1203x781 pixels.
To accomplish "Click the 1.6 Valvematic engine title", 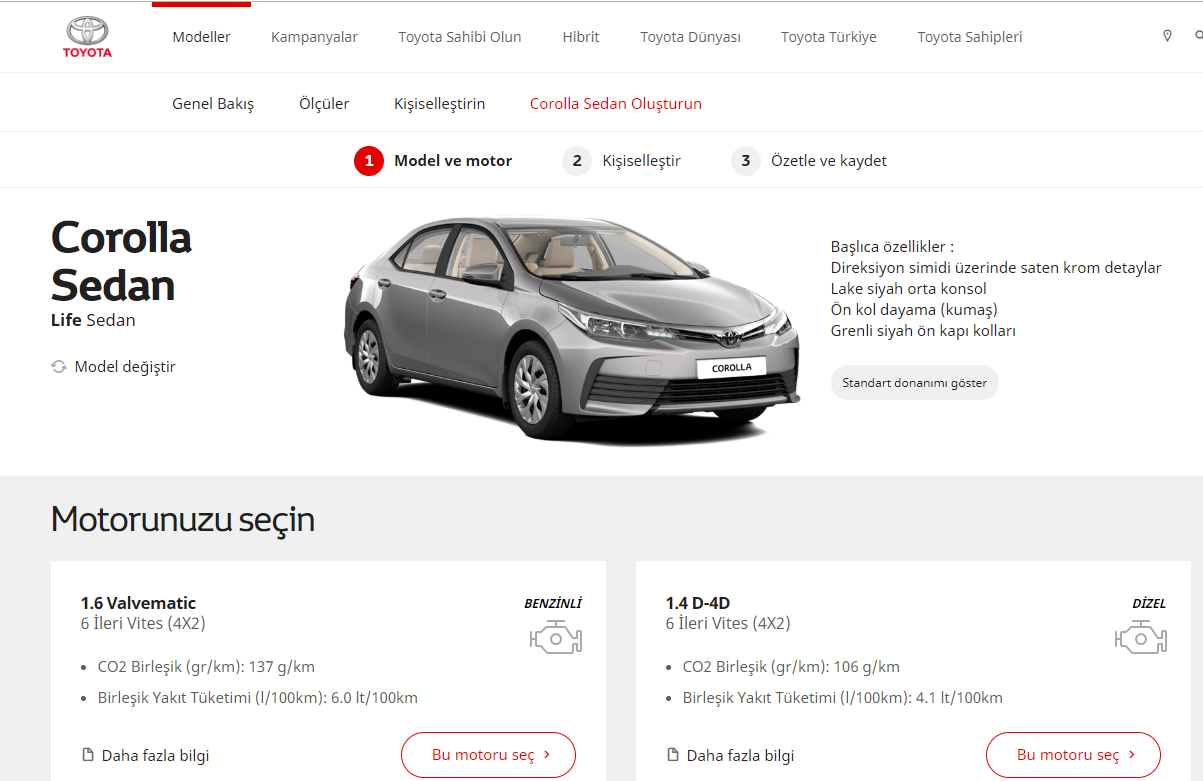I will click(138, 603).
